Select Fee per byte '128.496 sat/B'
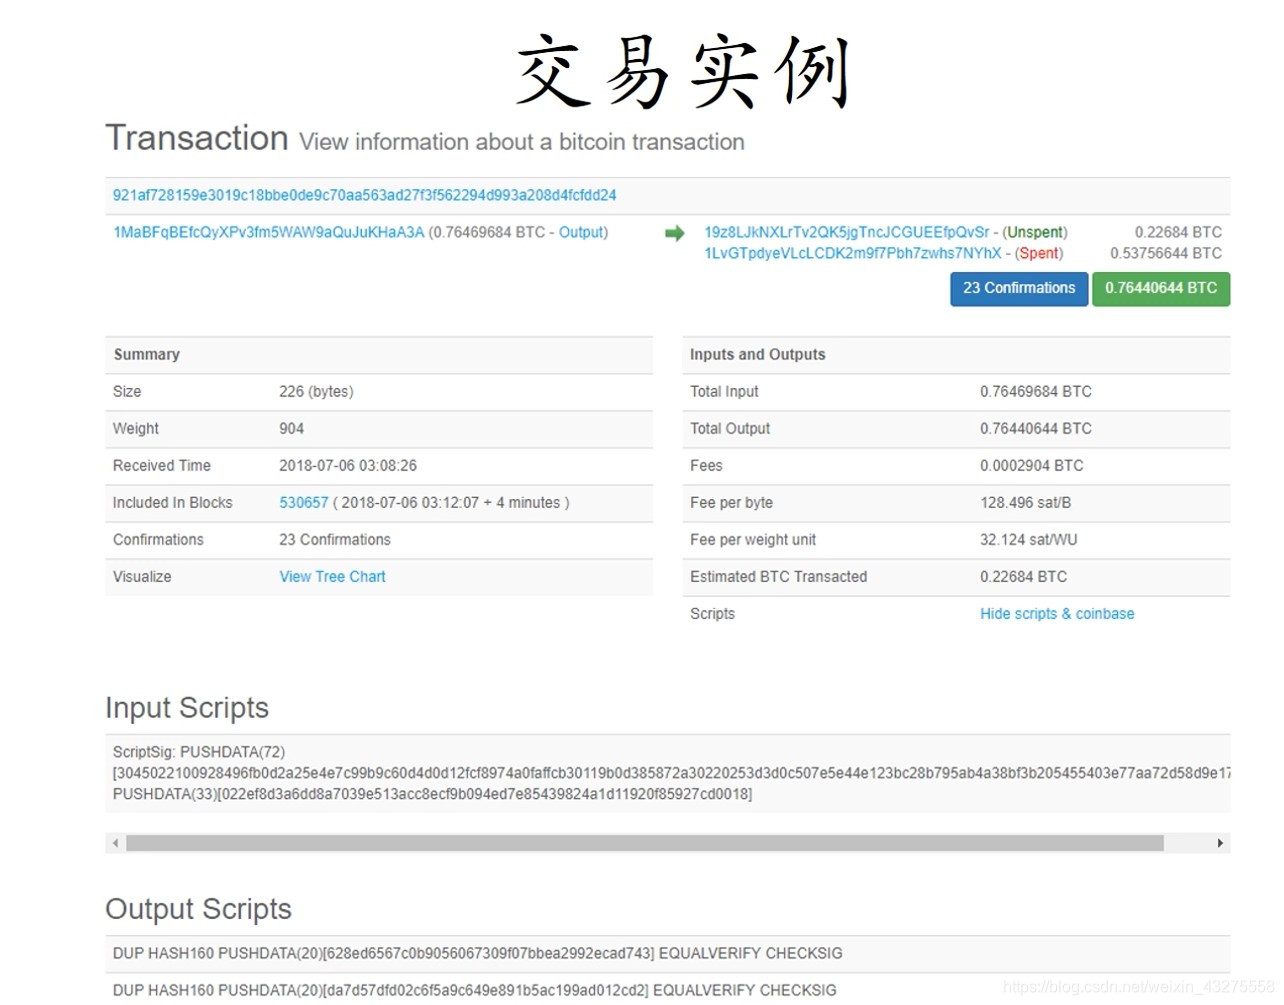 coord(1026,503)
